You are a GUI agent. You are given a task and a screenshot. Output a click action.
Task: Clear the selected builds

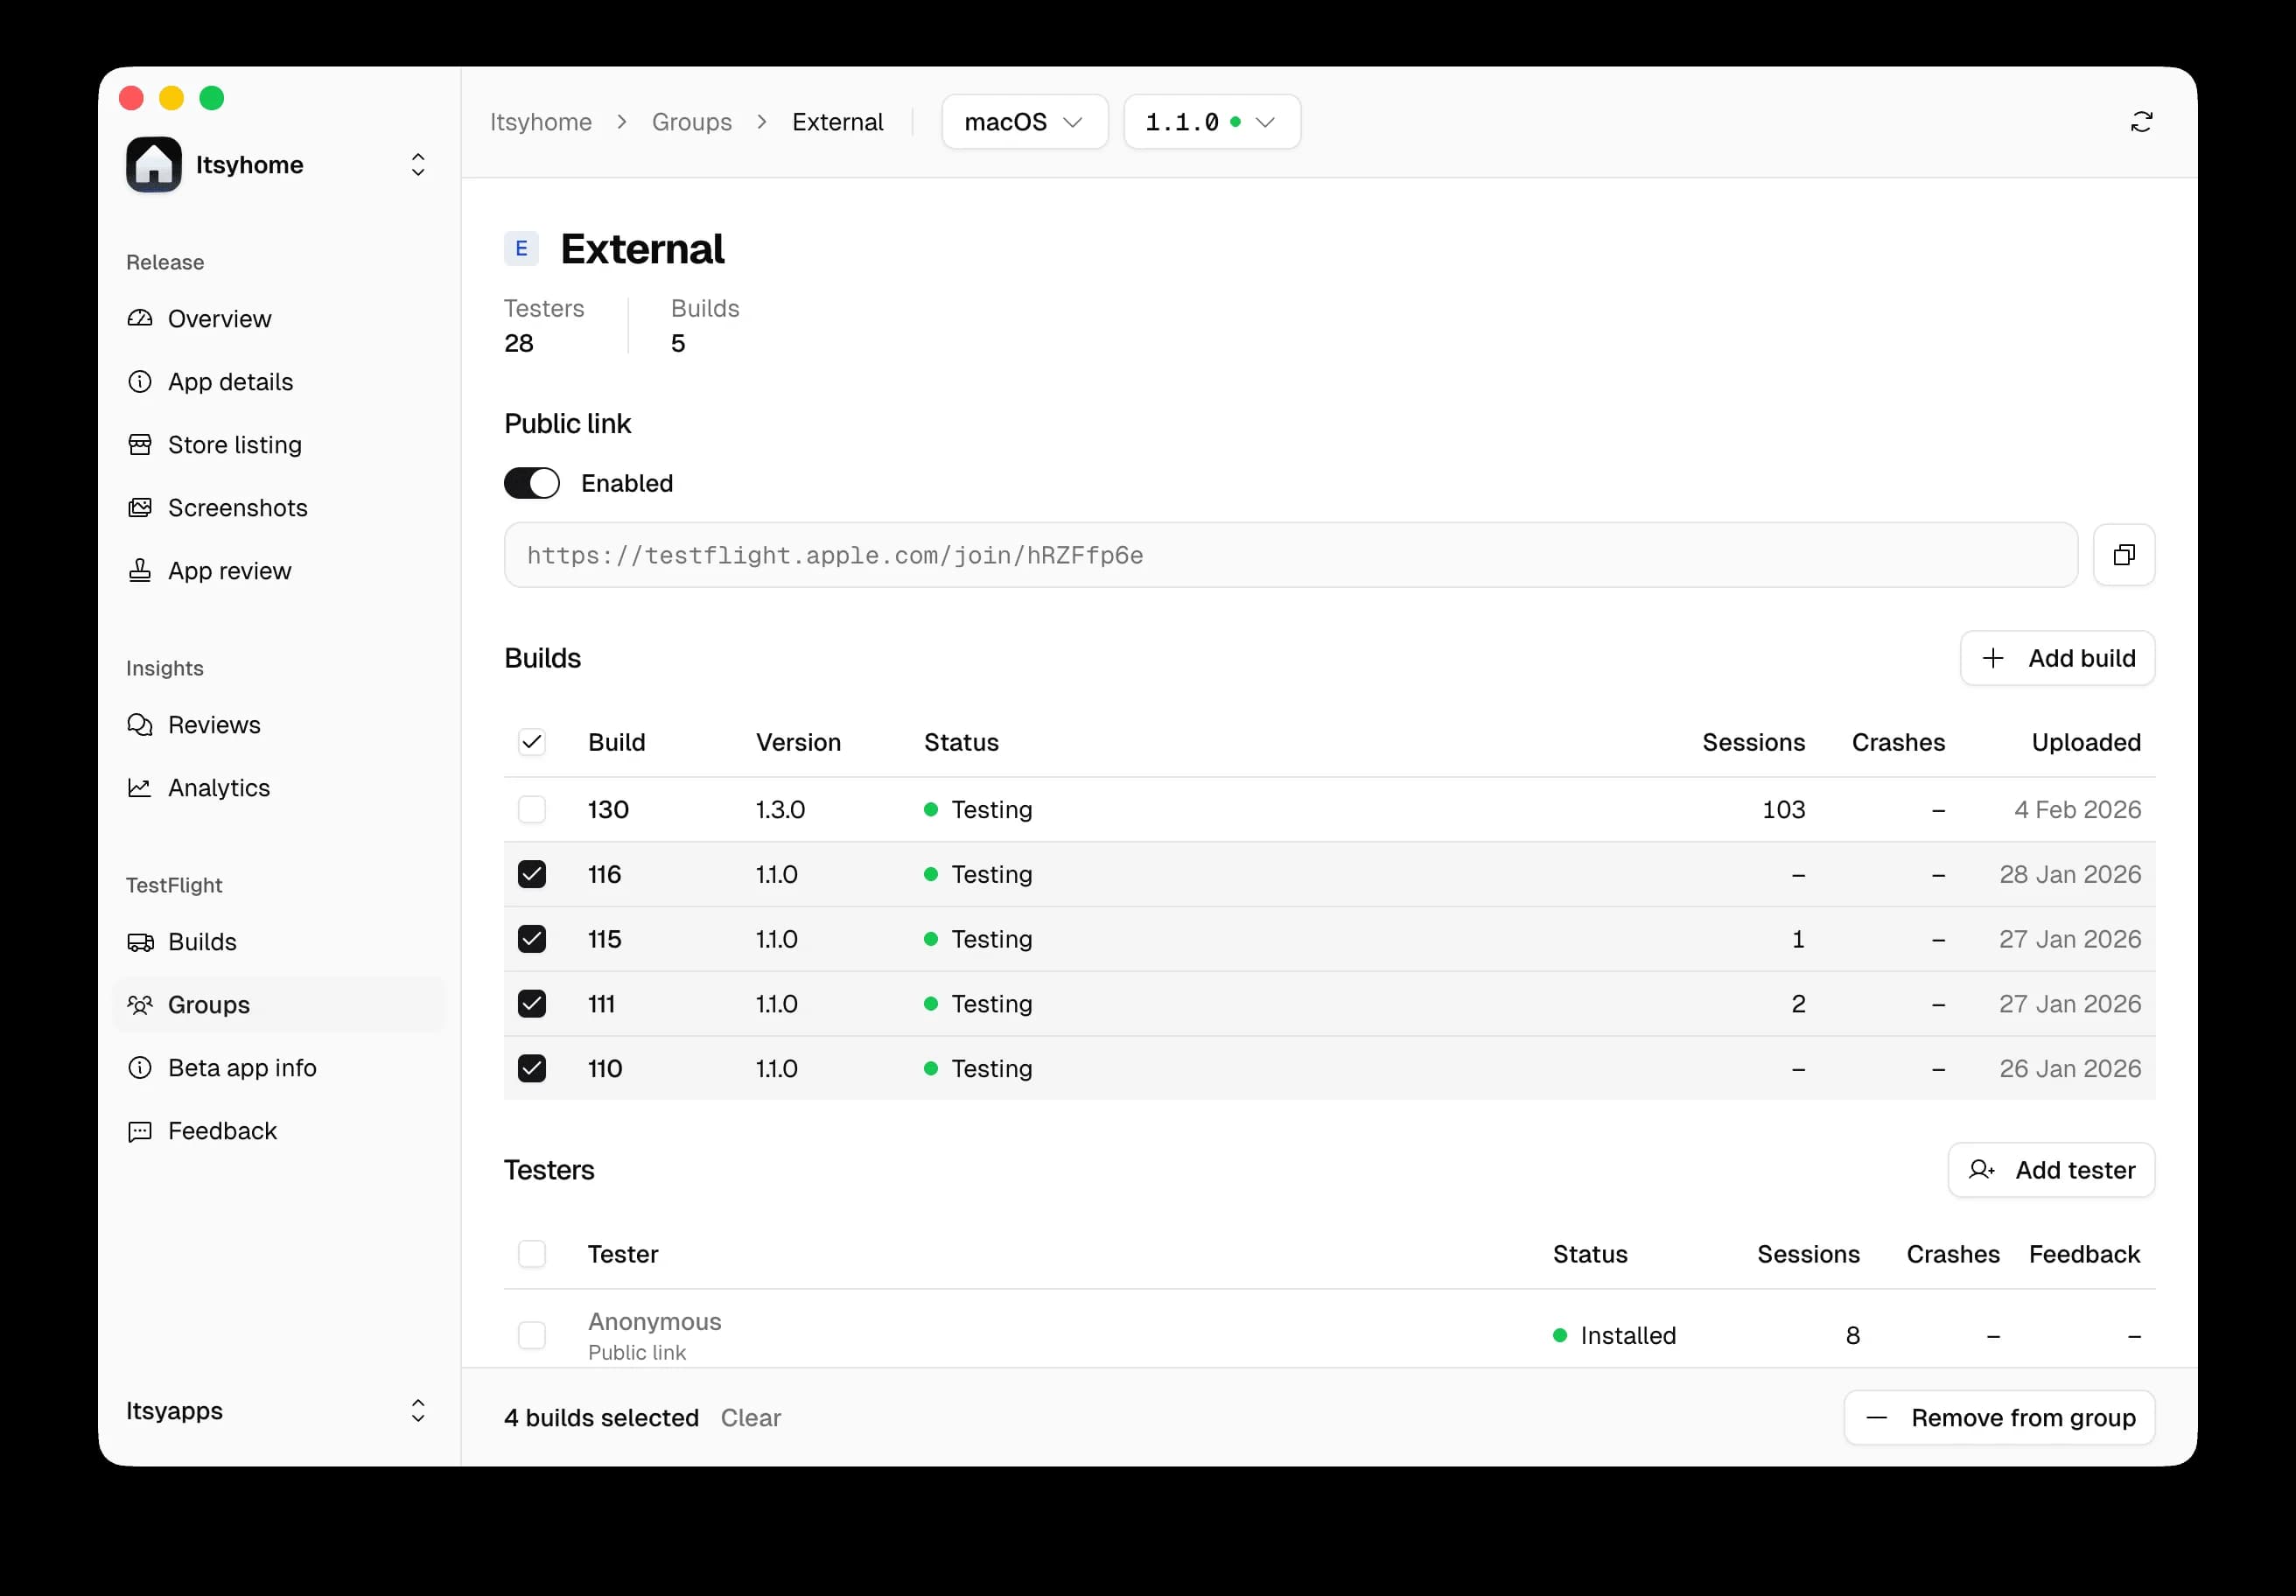coord(750,1417)
